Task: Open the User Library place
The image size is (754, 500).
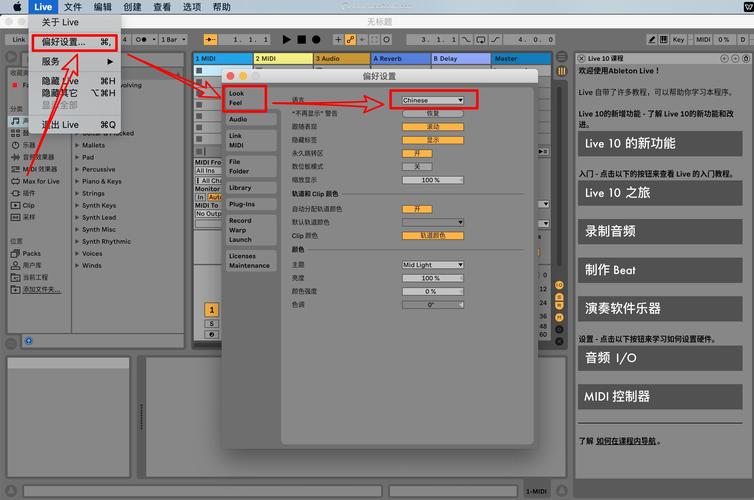Action: pos(26,265)
